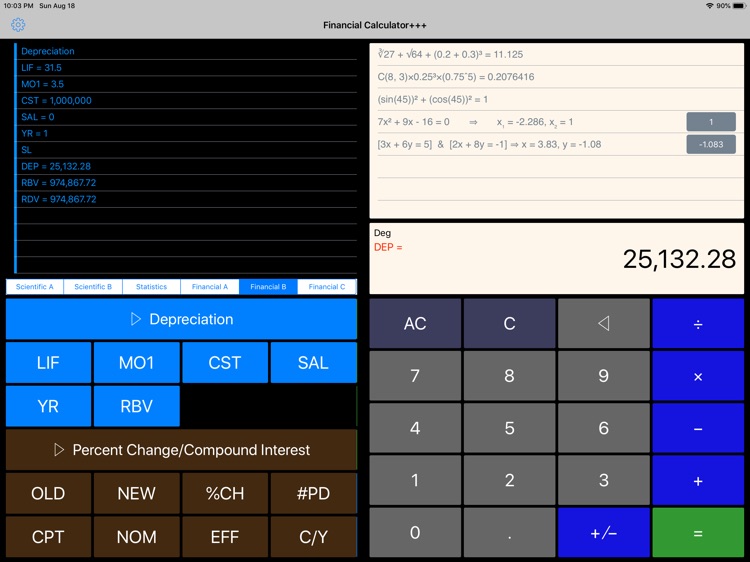The height and width of the screenshot is (562, 750).
Task: Tap the multiply operator key
Action: (x=698, y=376)
